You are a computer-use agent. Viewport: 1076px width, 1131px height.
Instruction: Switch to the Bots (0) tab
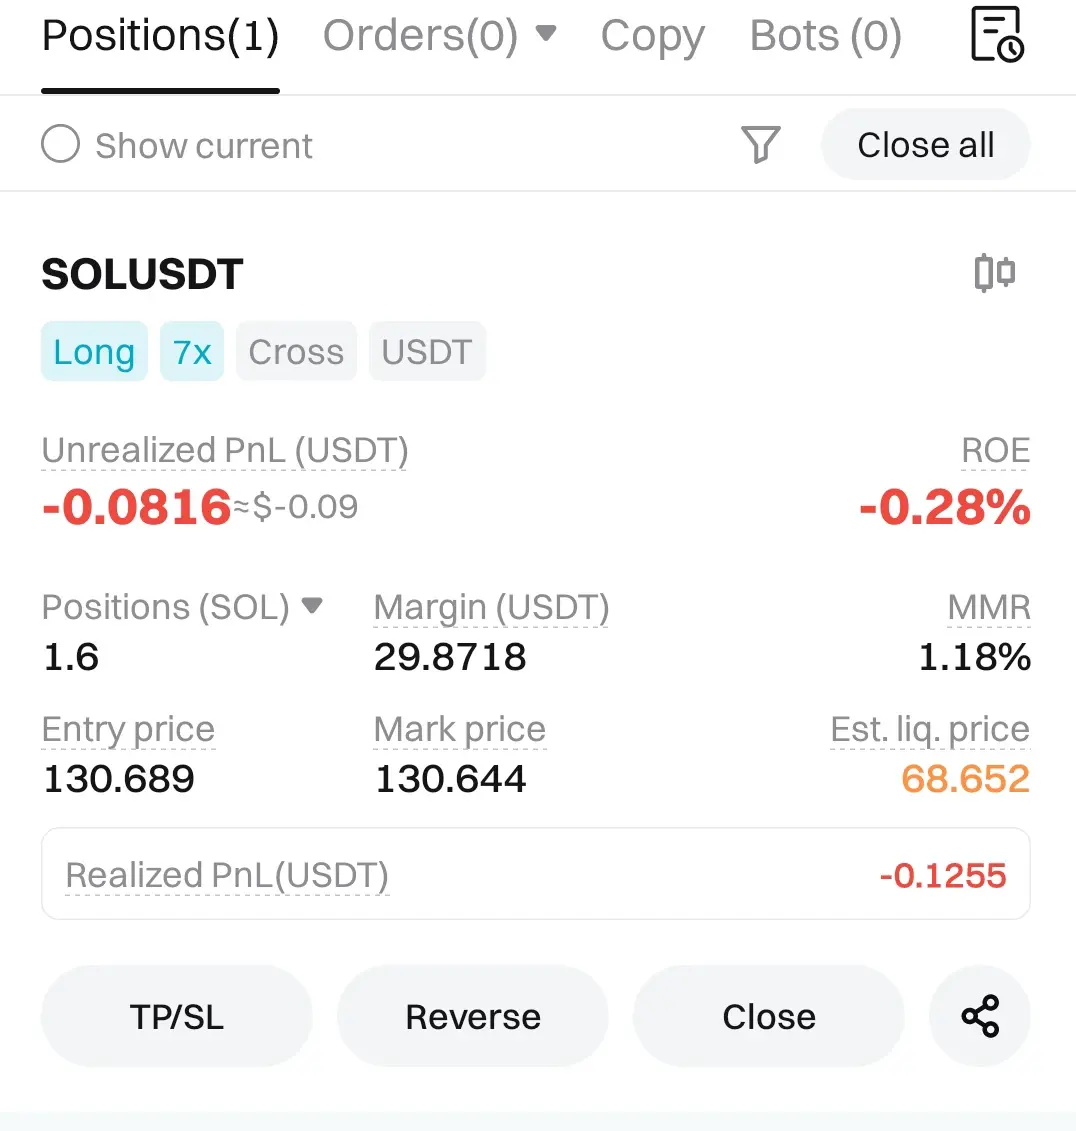pos(825,37)
